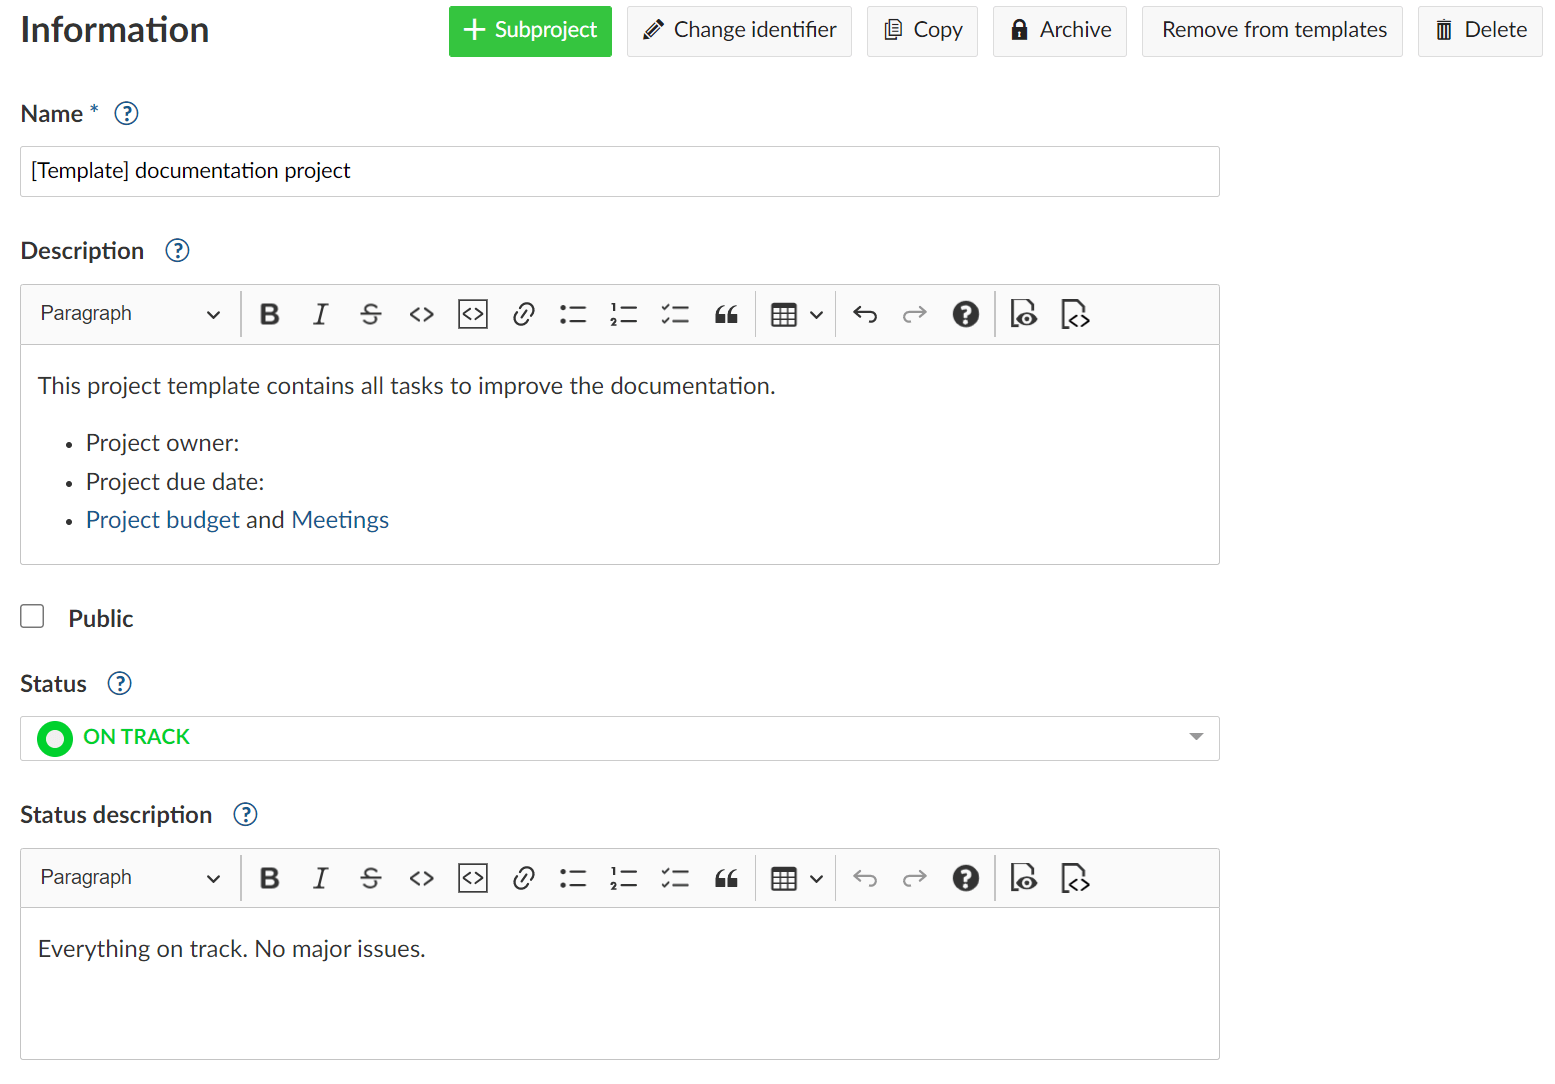Open the Paragraph style dropdown
The width and height of the screenshot is (1555, 1084).
tap(128, 313)
